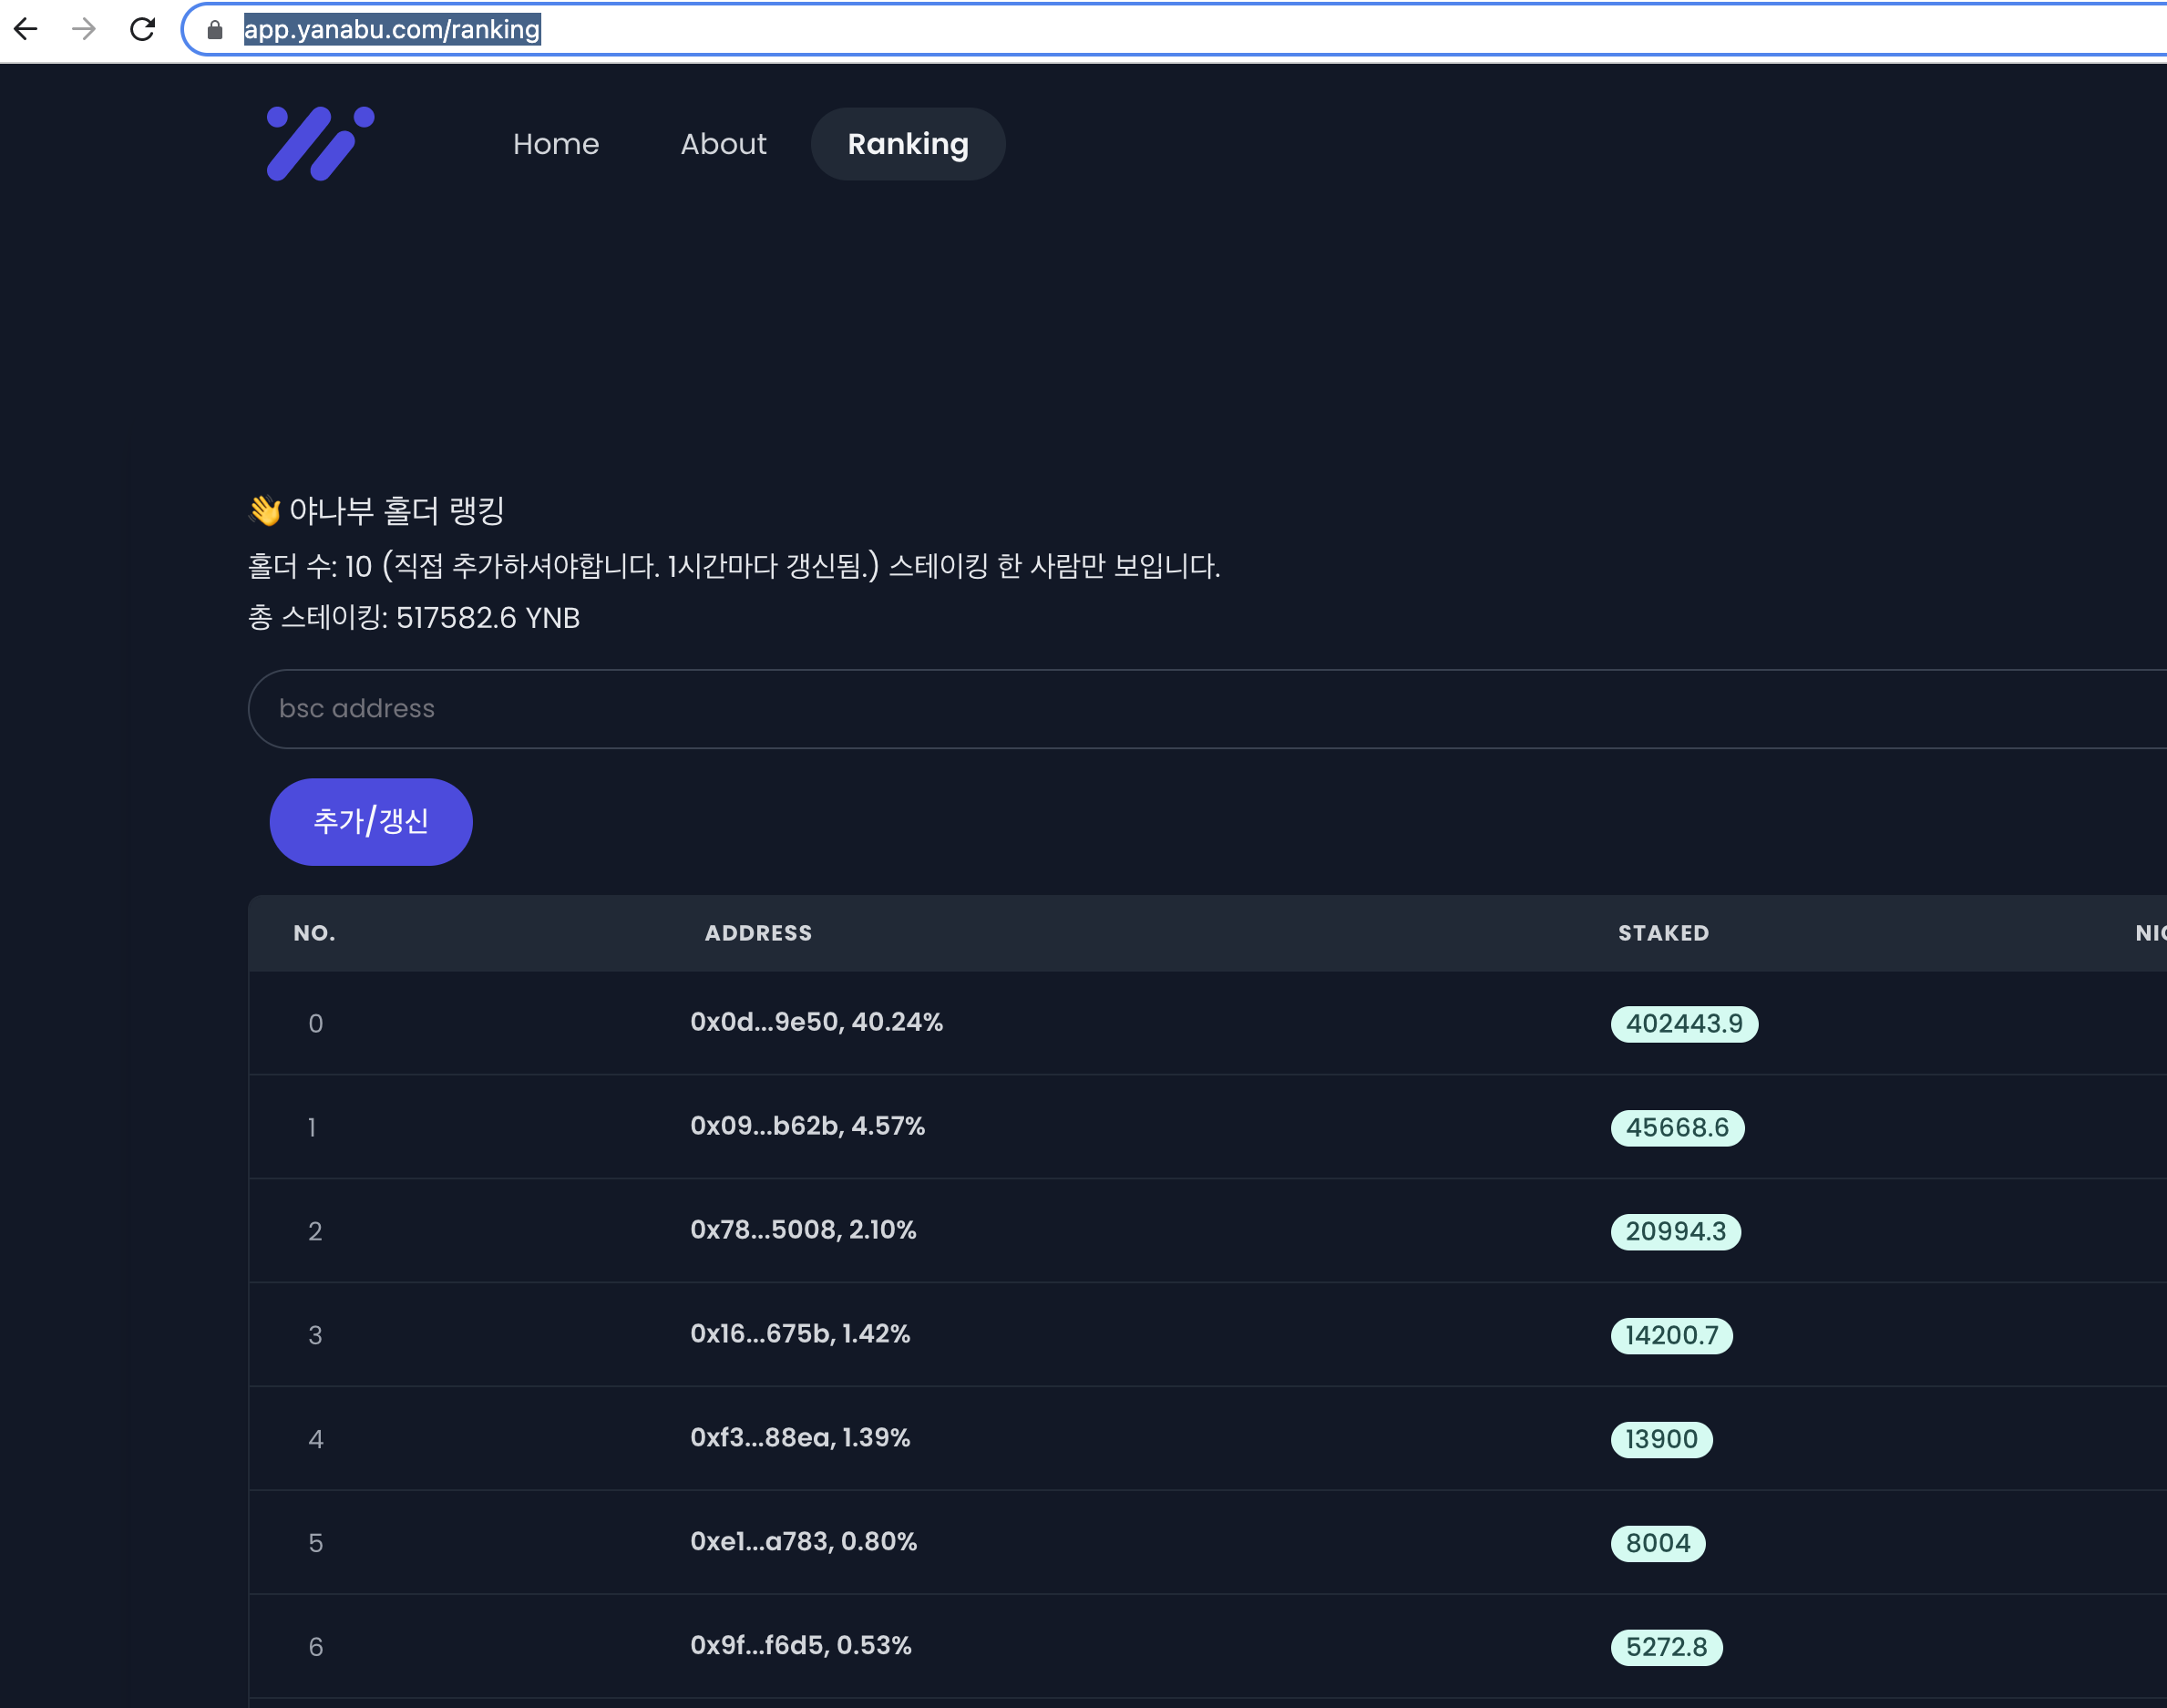The image size is (2167, 1708).
Task: Open the About page
Action: [x=723, y=144]
